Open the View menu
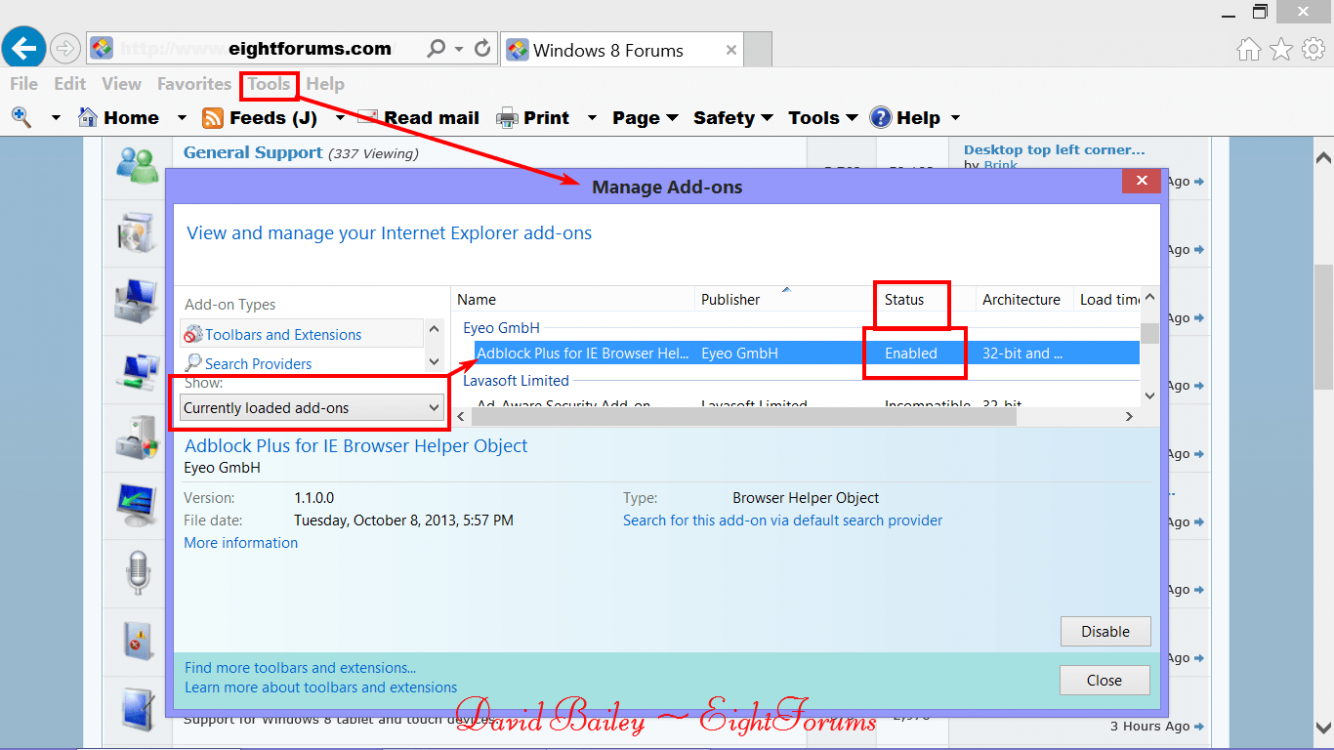 pos(121,84)
